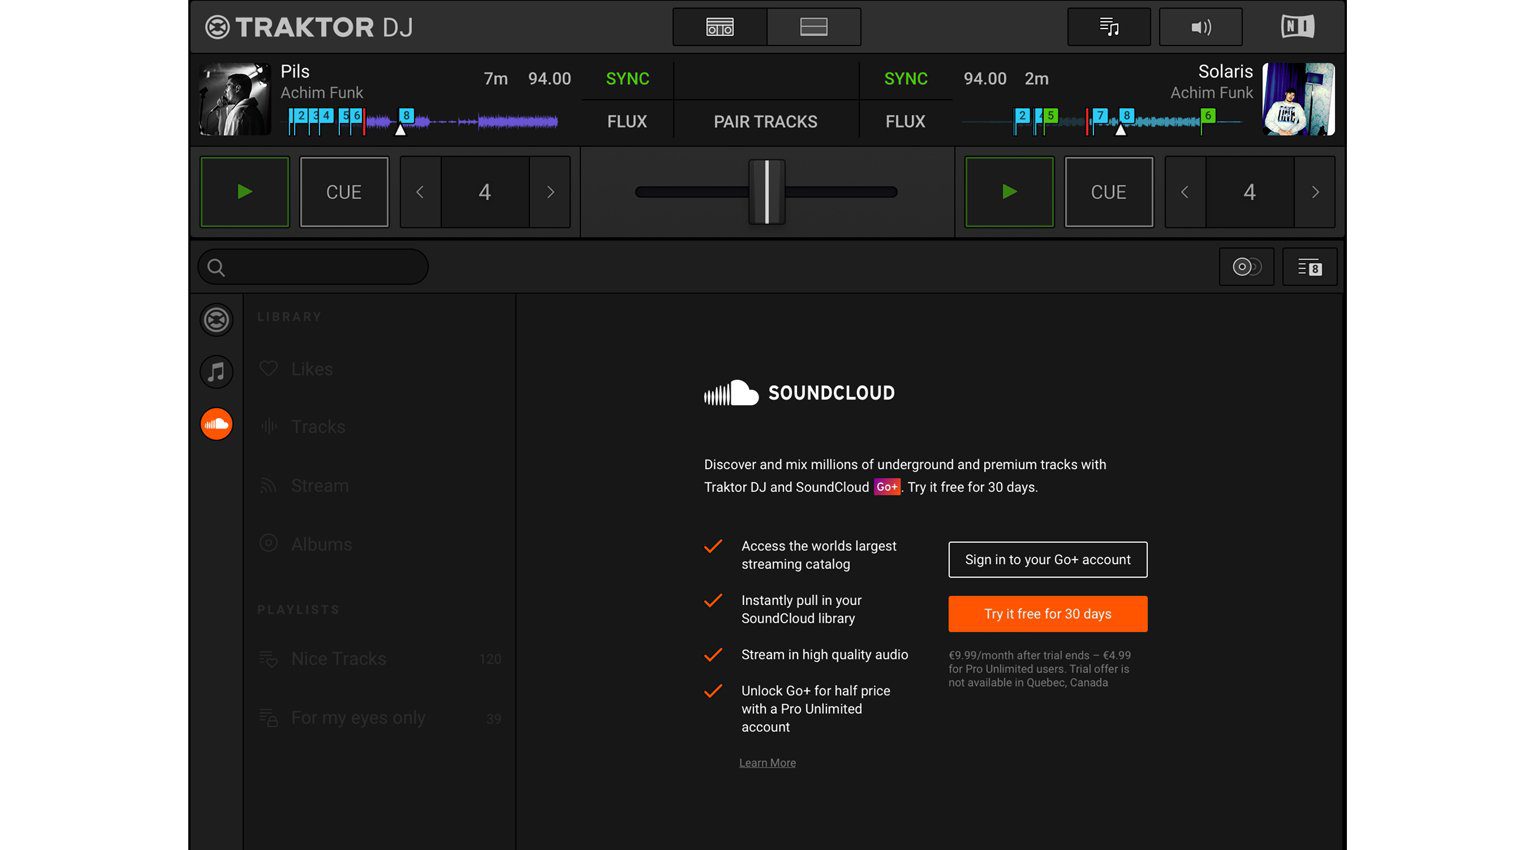Click the SoundCloud logo in promo panel
The width and height of the screenshot is (1540, 850).
click(799, 393)
